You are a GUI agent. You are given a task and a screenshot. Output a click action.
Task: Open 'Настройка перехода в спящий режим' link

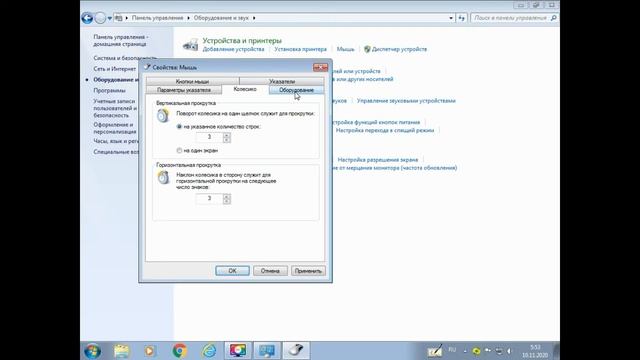tap(384, 130)
